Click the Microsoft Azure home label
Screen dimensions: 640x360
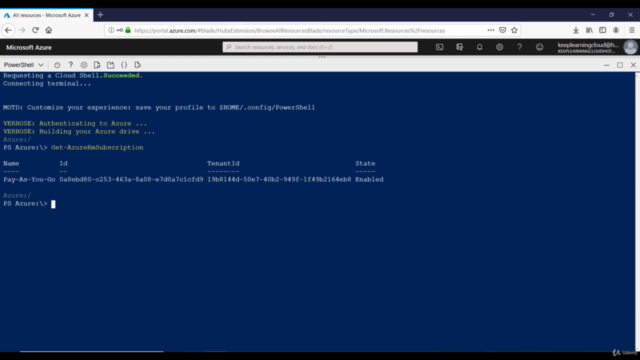point(29,47)
